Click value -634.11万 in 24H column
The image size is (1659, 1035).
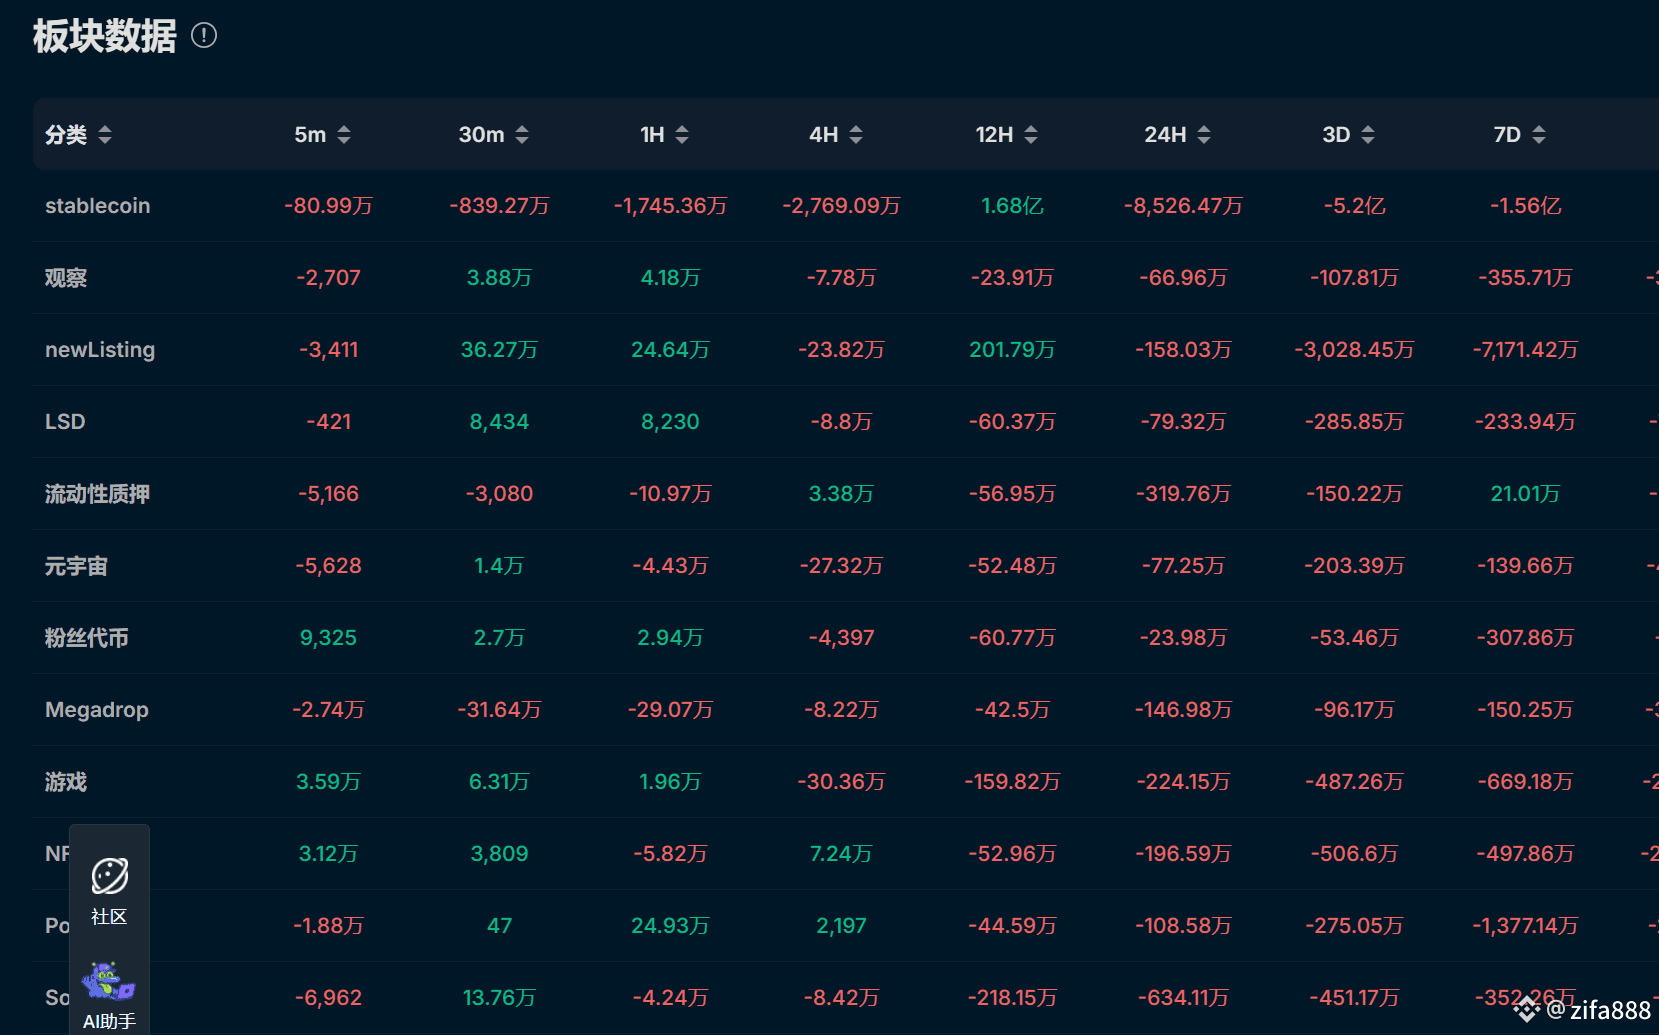(1183, 998)
